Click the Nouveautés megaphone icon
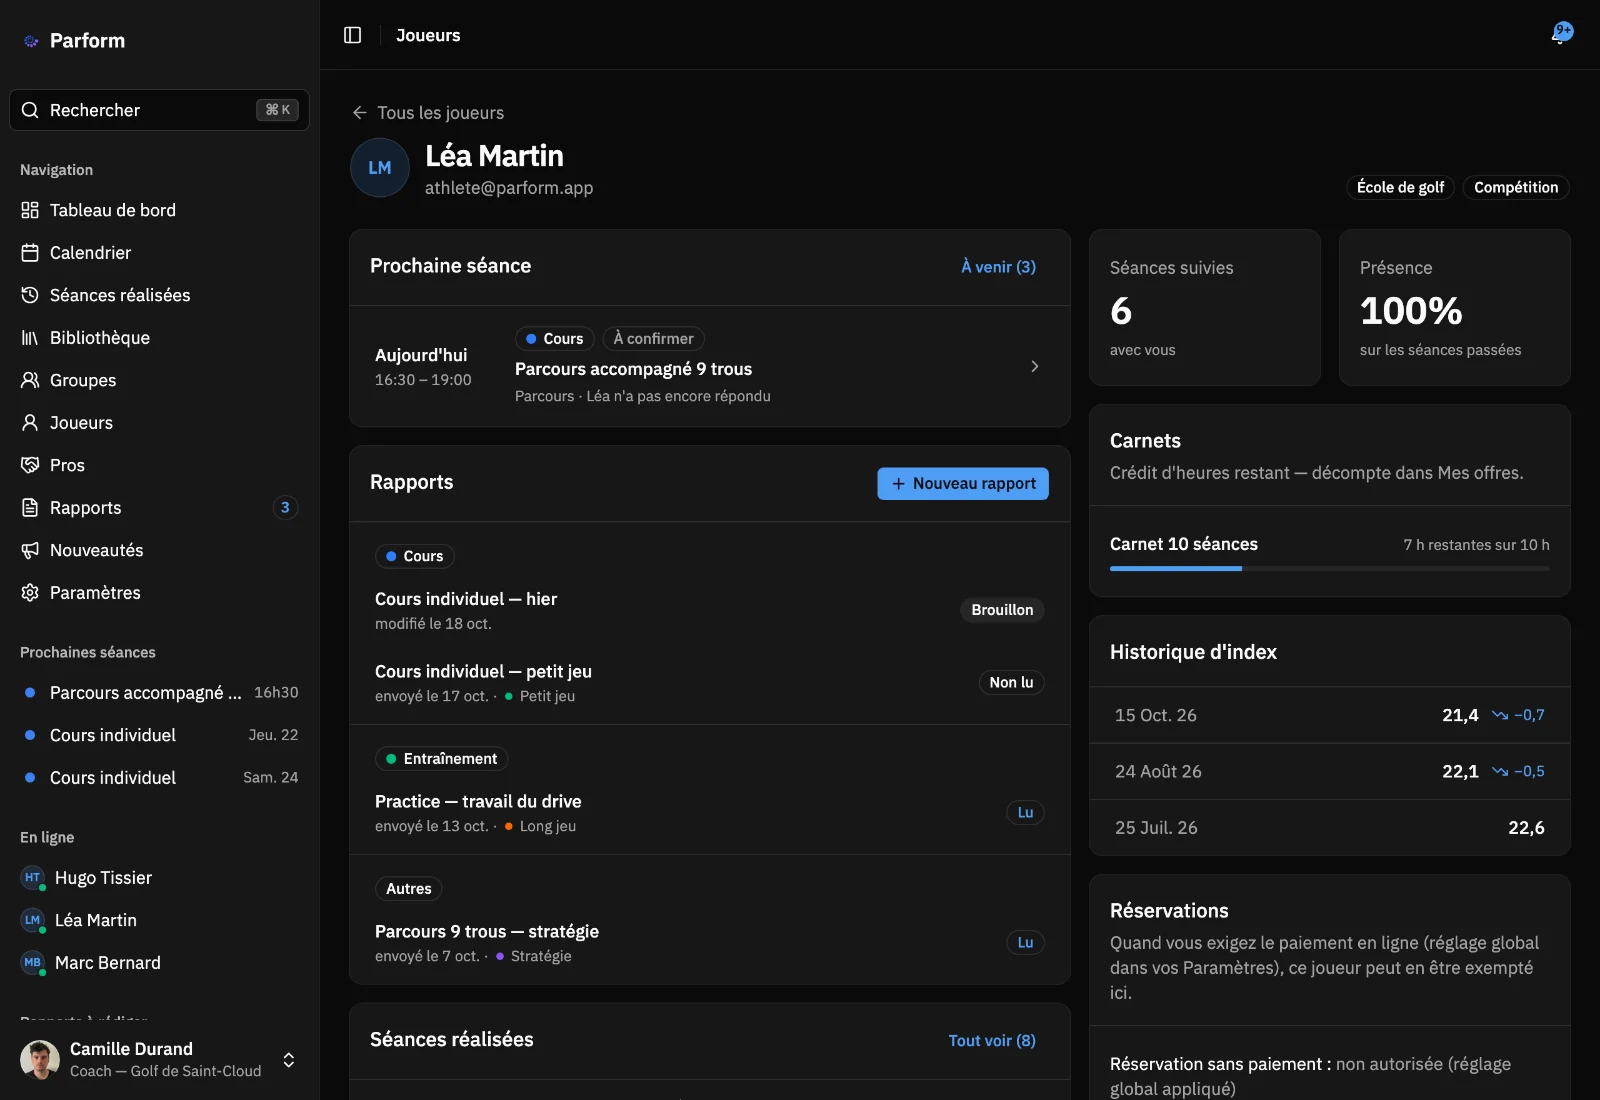 (30, 550)
